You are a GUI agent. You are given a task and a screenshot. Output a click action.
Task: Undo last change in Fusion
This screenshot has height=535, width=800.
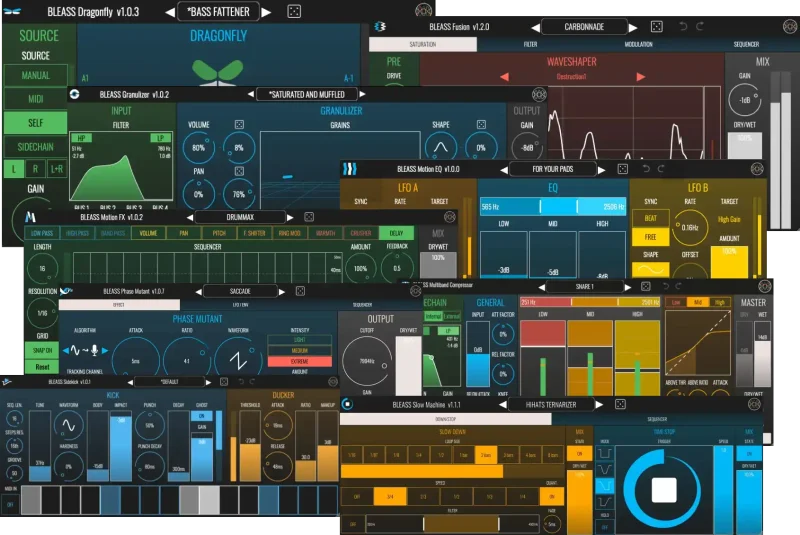coord(683,26)
